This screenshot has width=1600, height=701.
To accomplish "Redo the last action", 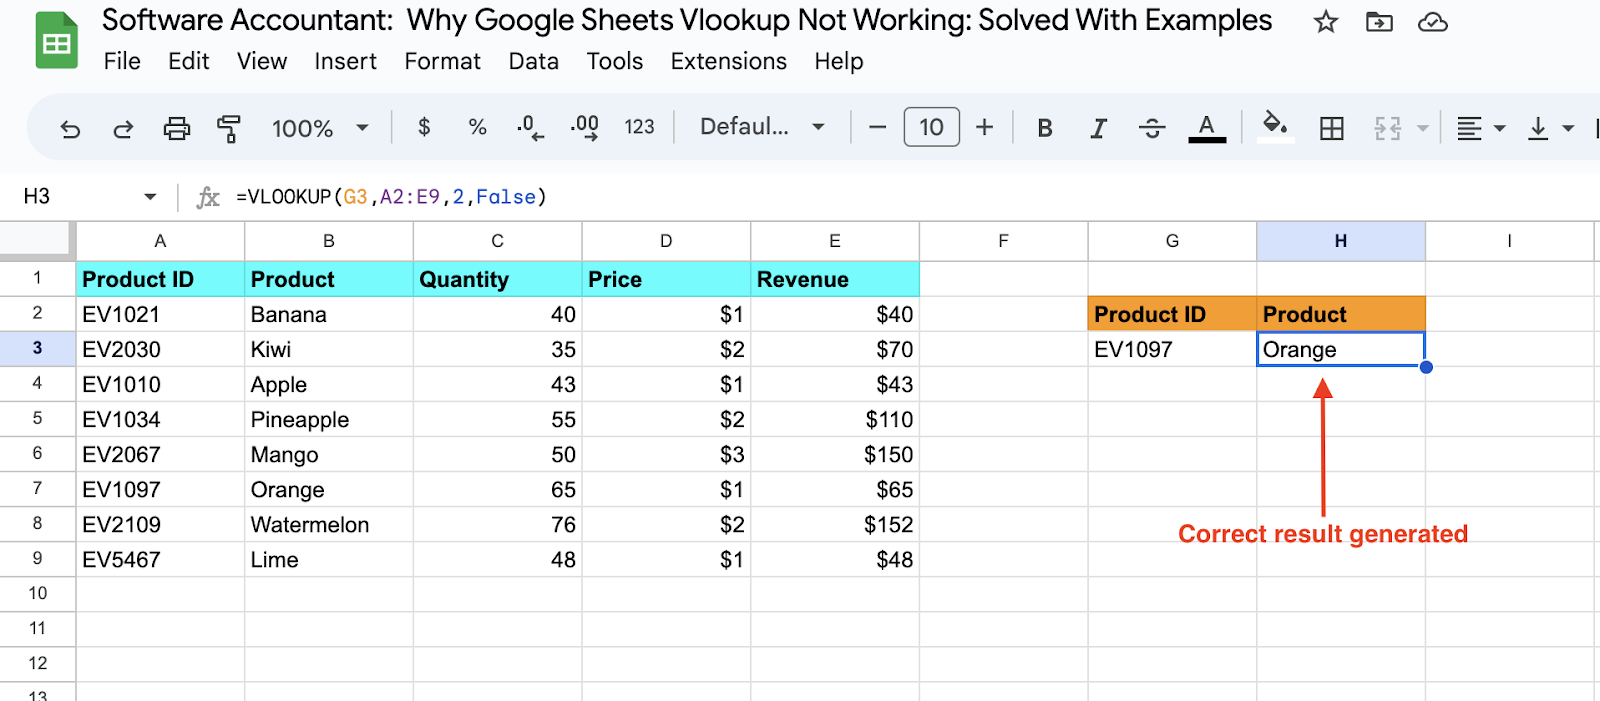I will point(123,128).
